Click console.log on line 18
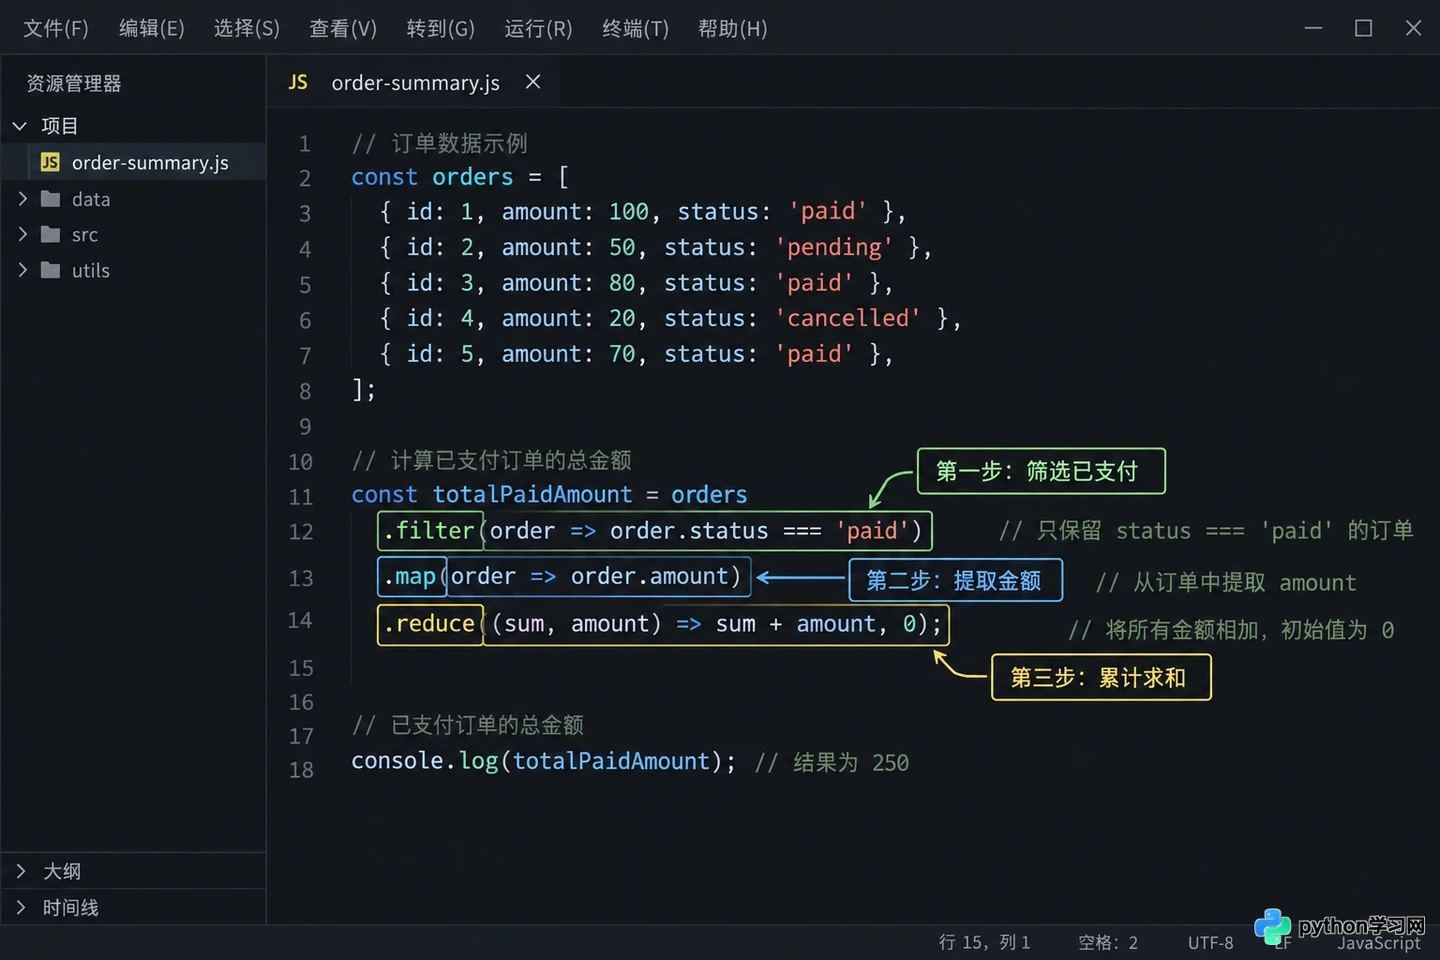1440x960 pixels. tap(425, 761)
